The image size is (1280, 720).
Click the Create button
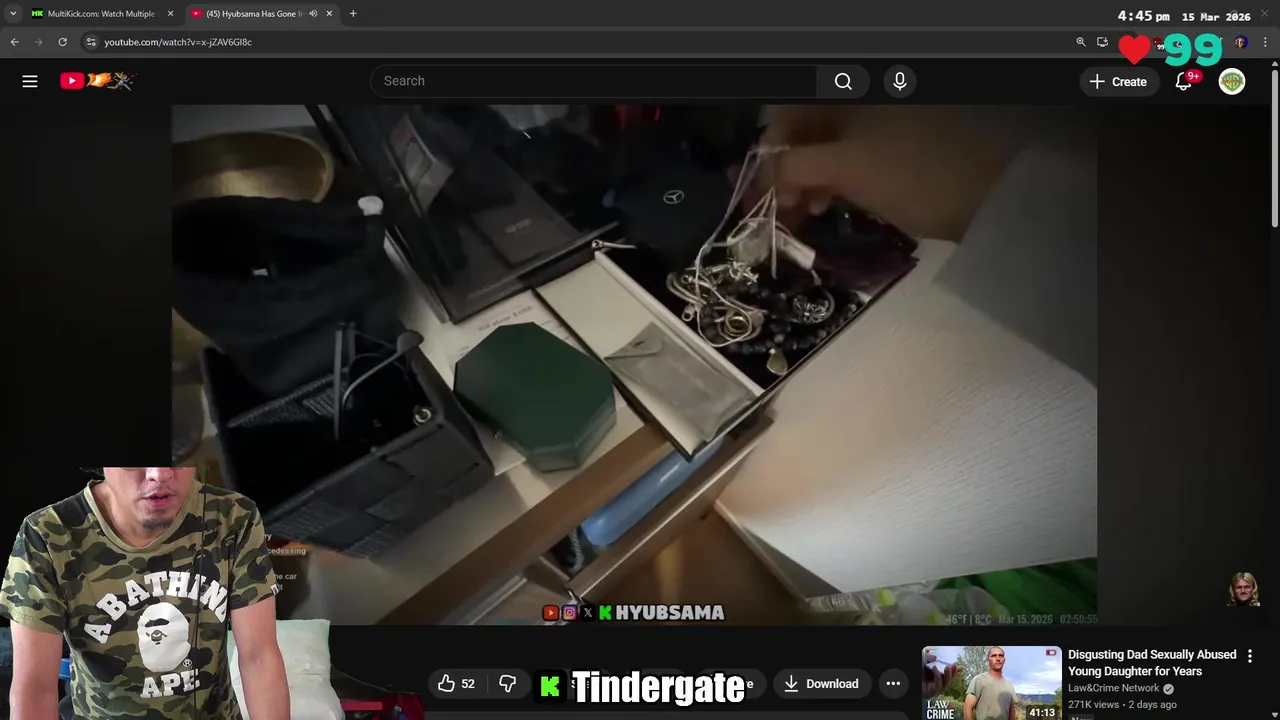click(1118, 81)
